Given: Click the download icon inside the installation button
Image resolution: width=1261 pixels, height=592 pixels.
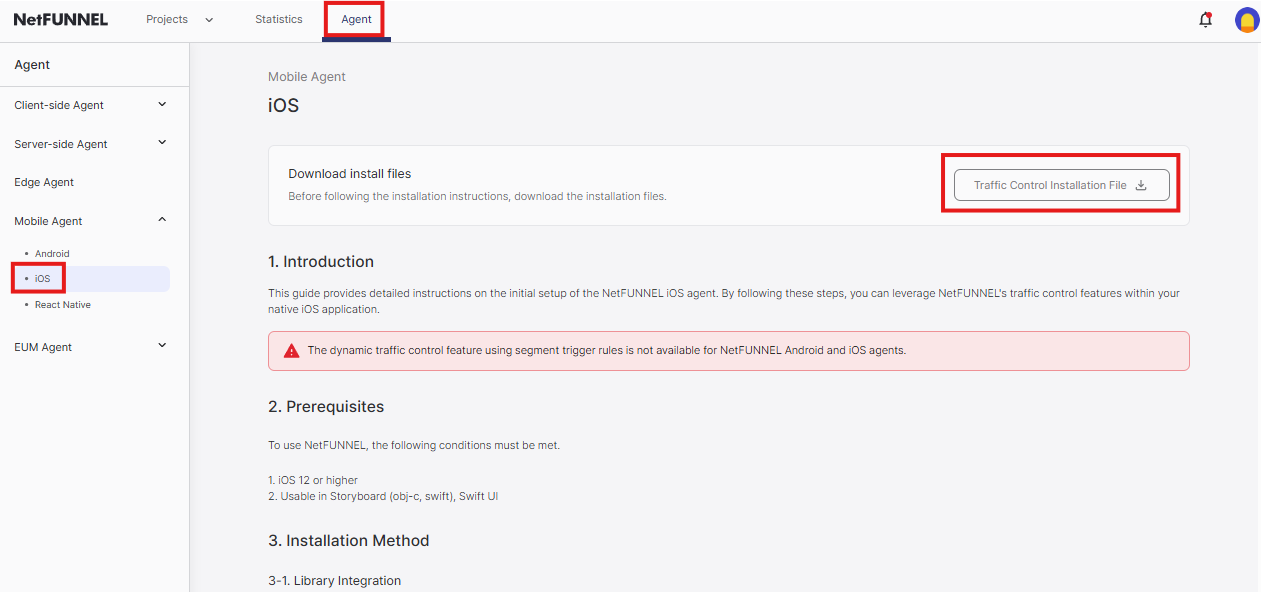Looking at the screenshot, I should point(1141,184).
